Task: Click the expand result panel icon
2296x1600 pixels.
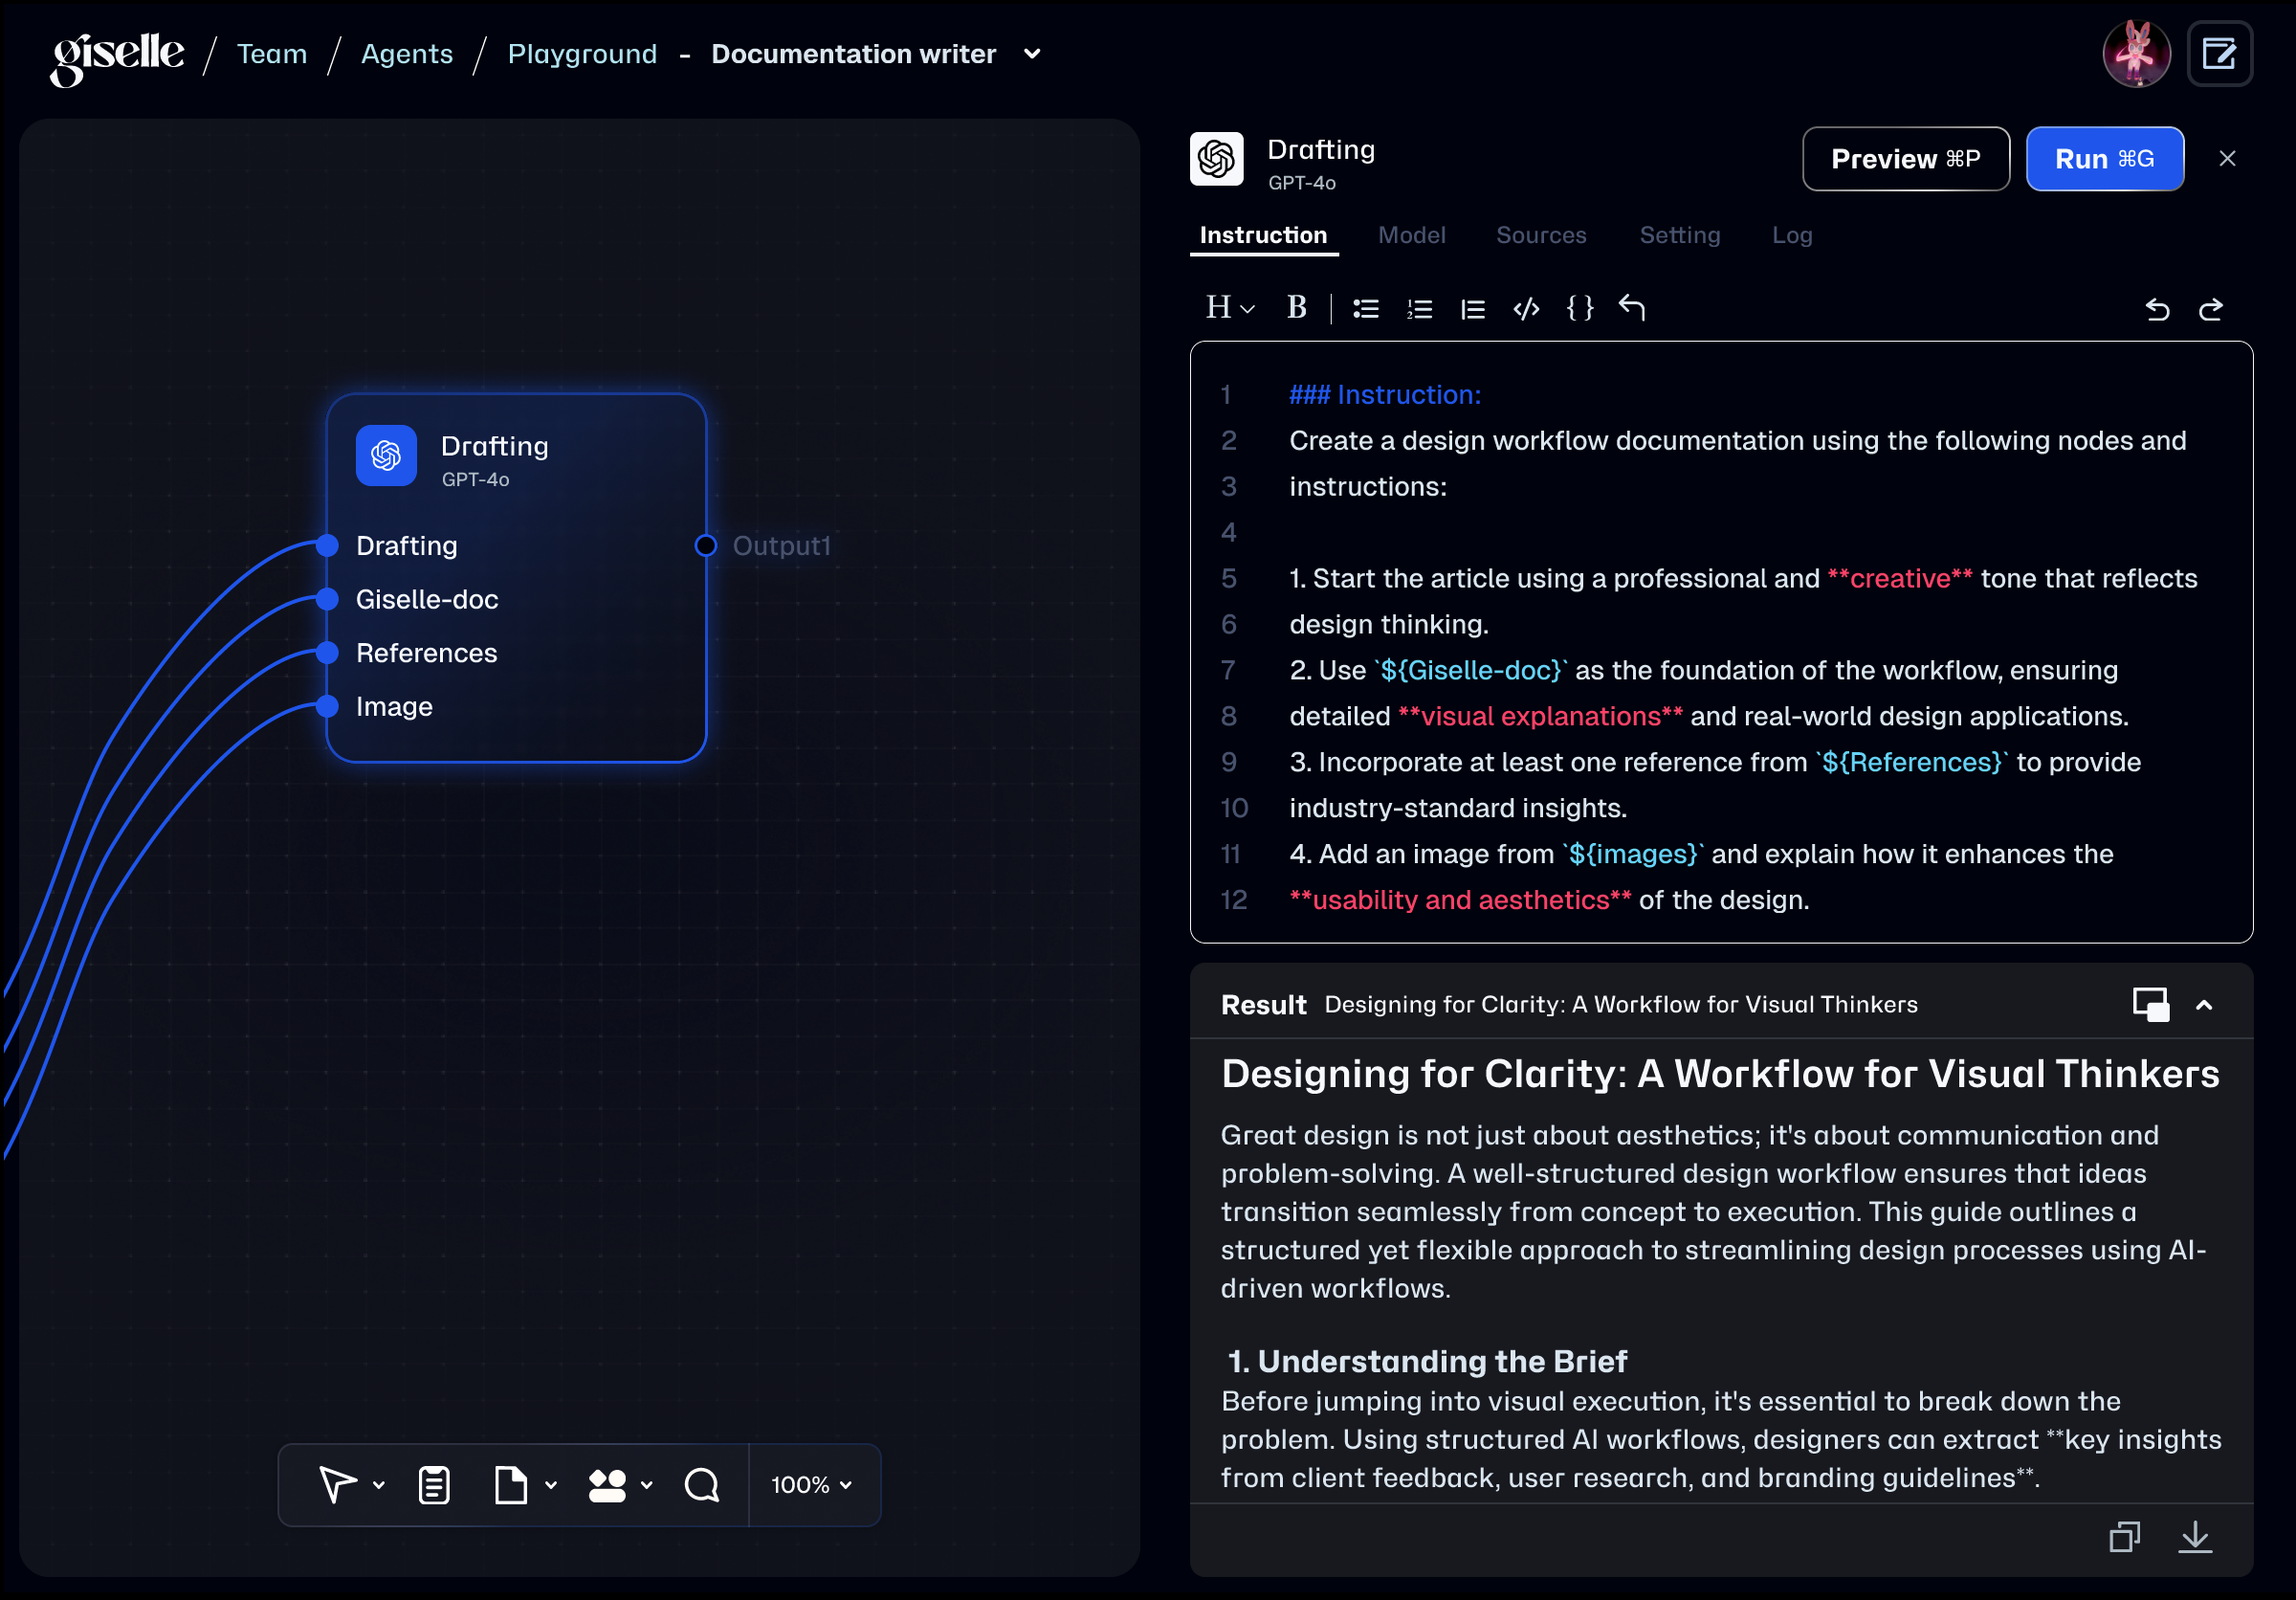Action: (2150, 1005)
